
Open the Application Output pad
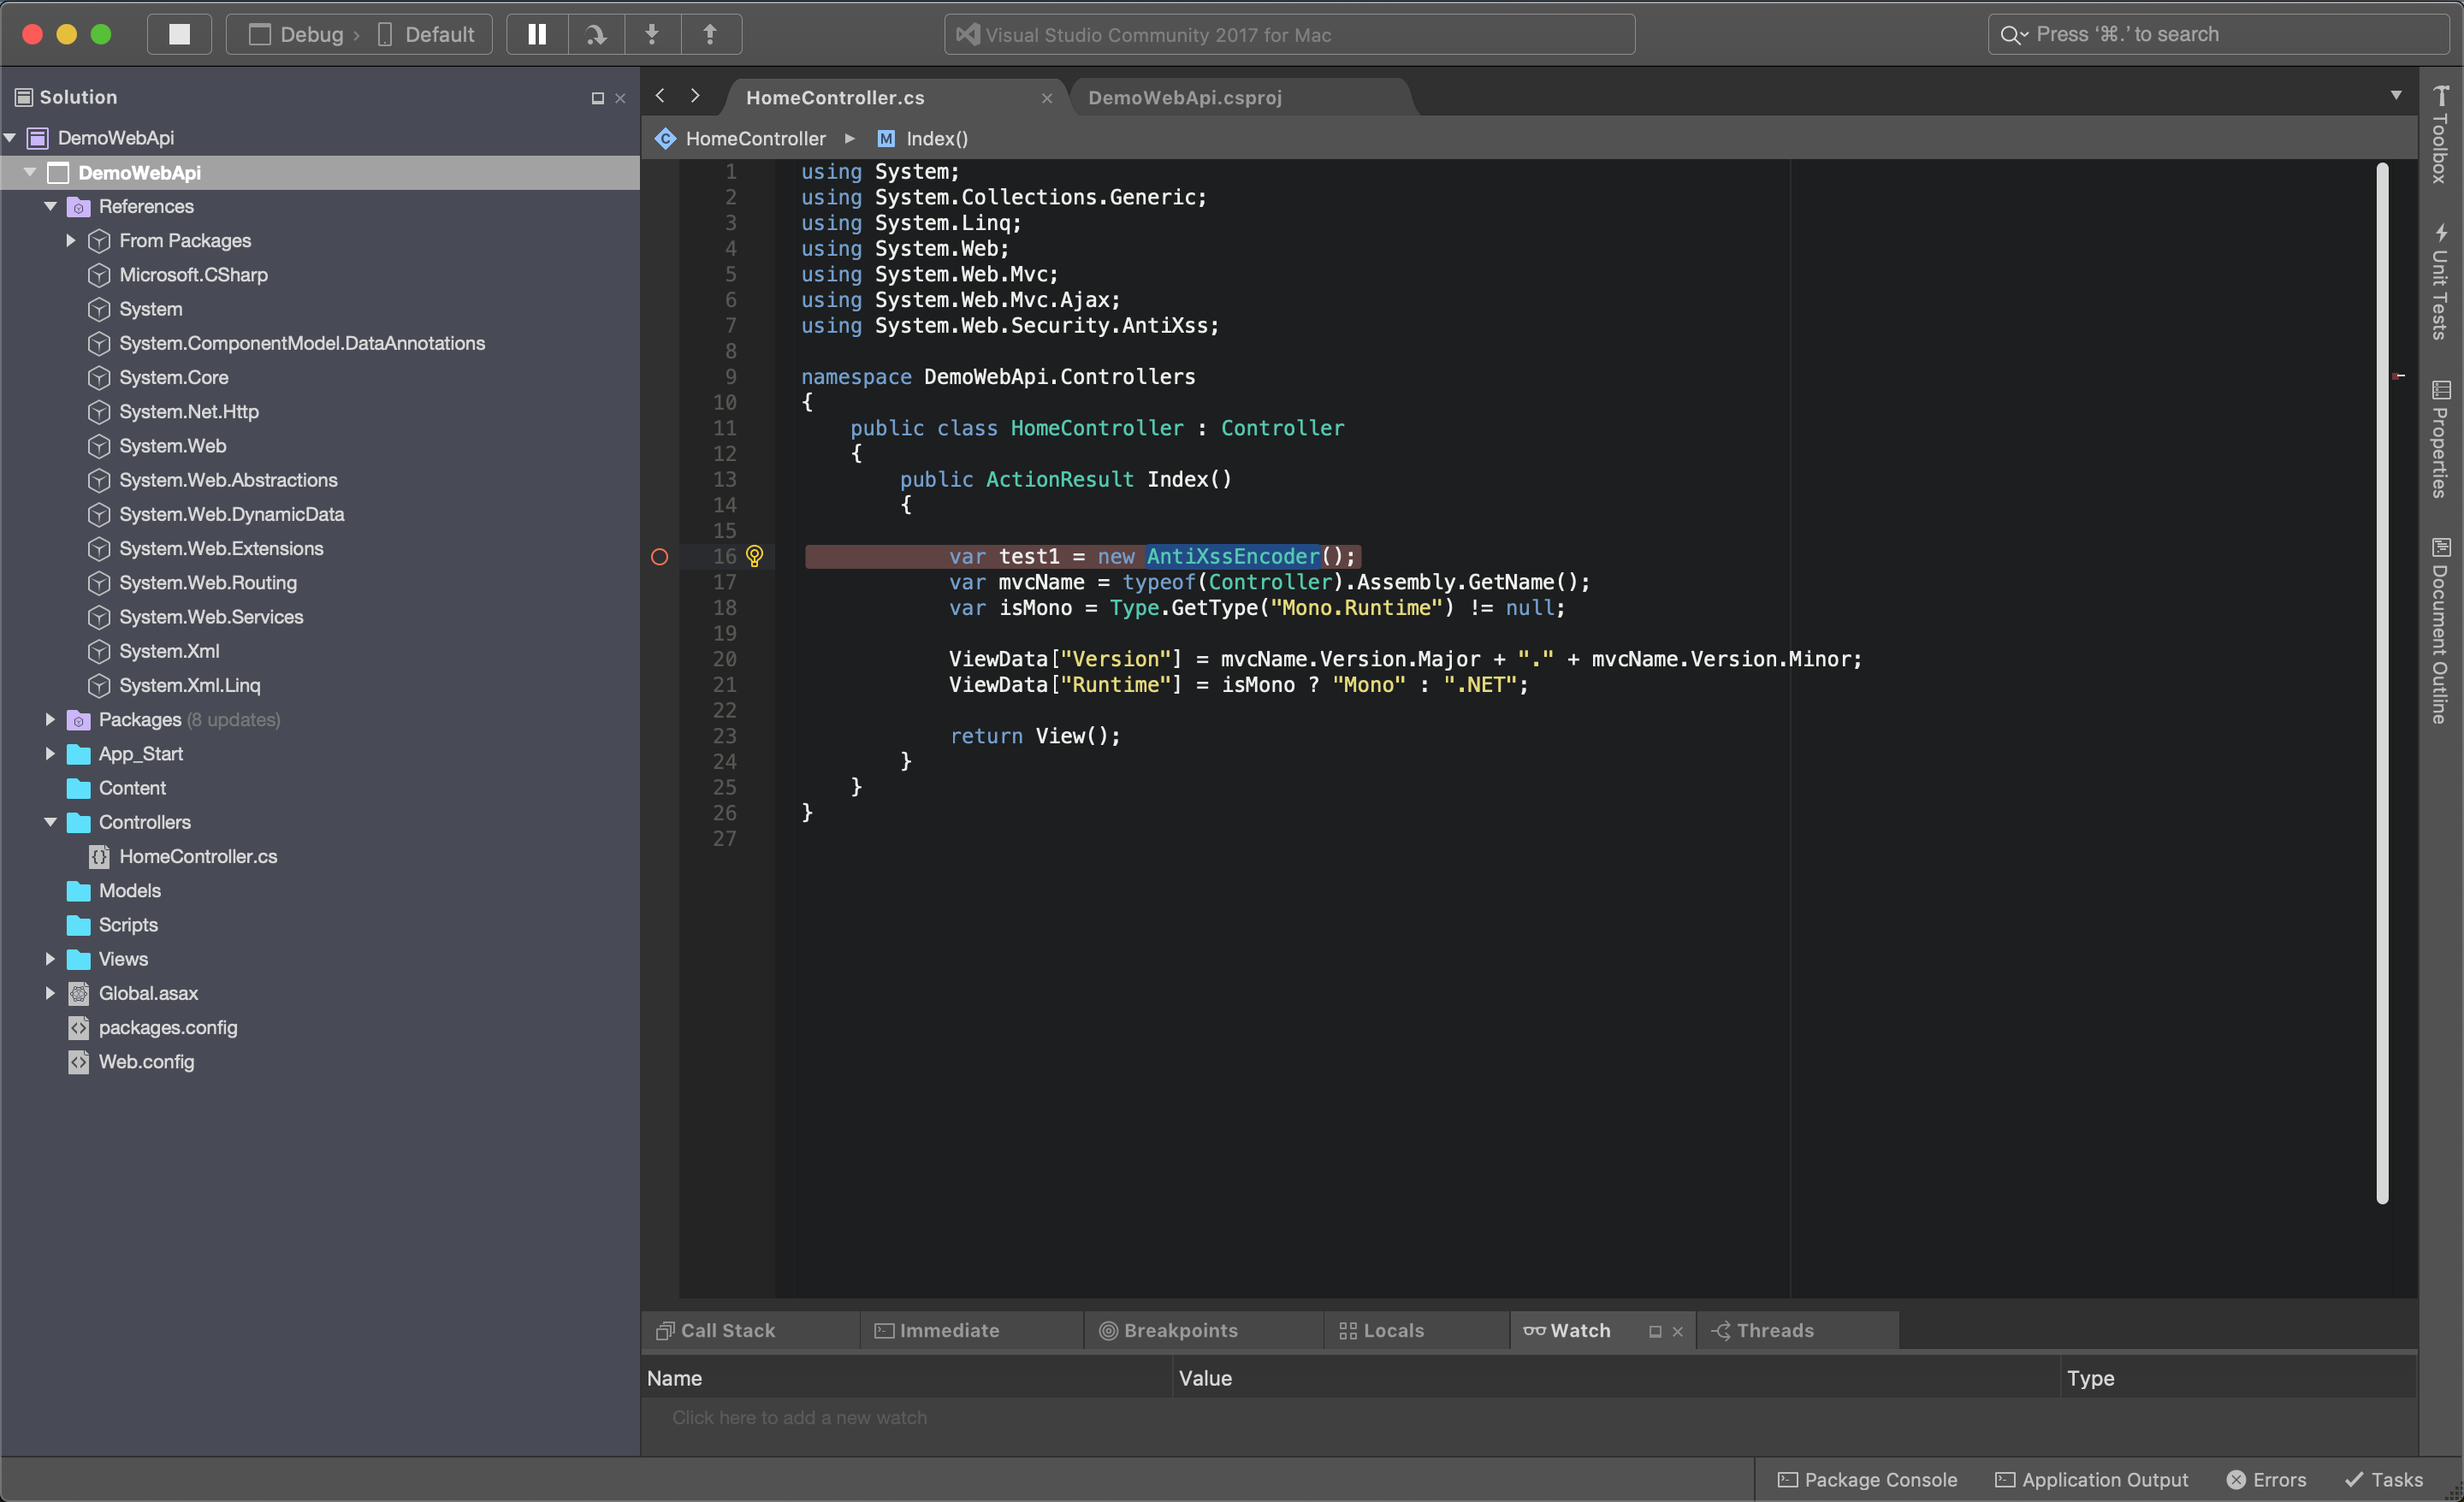coord(2091,1479)
